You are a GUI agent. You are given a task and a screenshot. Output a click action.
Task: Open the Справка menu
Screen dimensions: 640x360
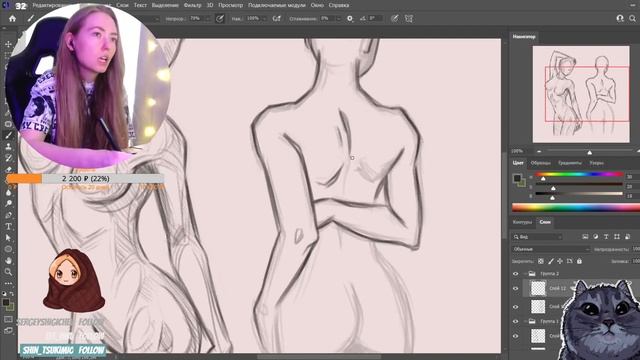point(339,5)
